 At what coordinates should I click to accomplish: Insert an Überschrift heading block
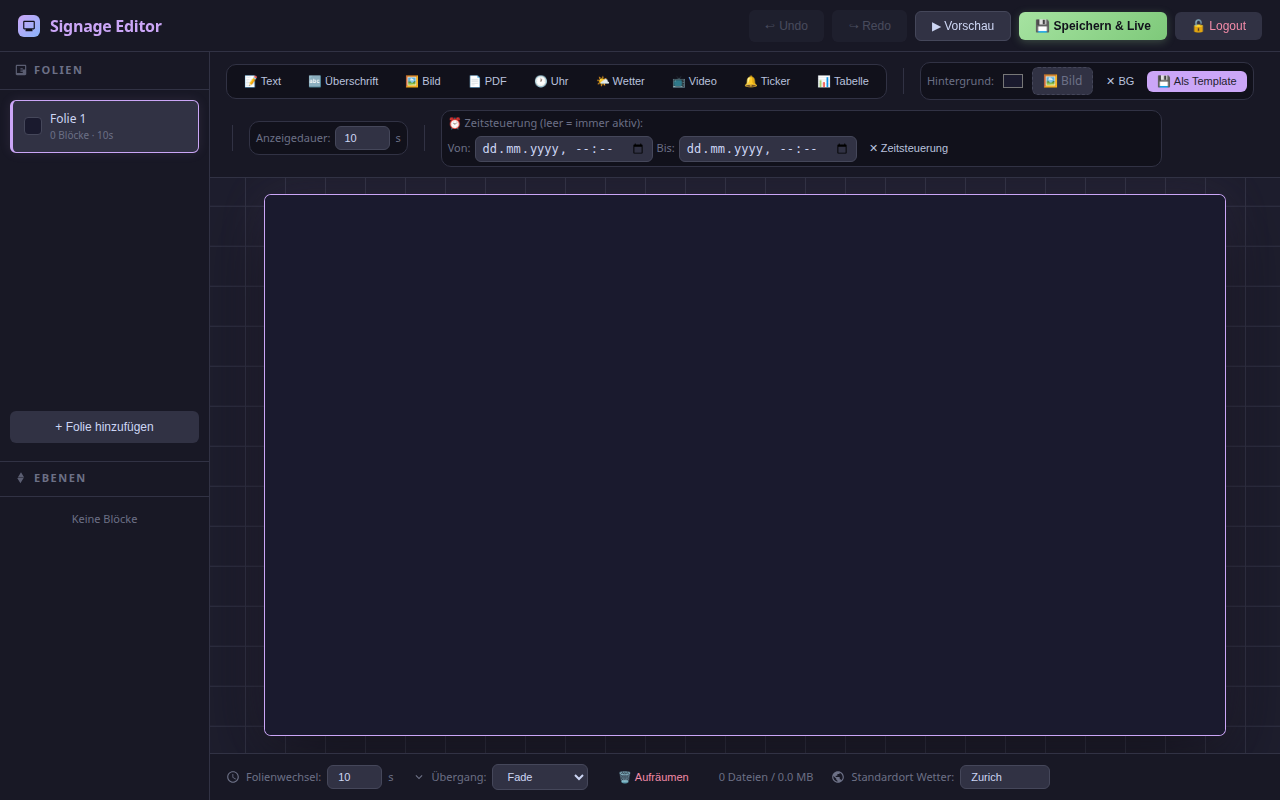tap(343, 81)
